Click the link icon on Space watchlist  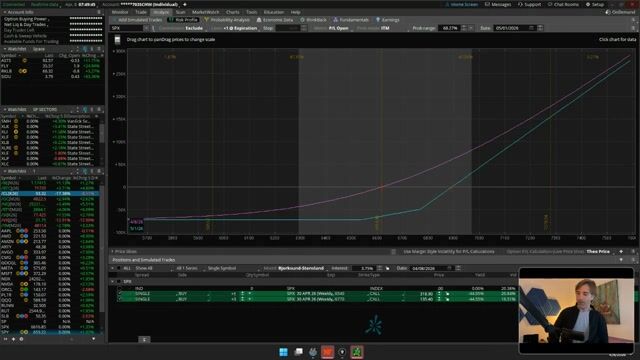85,49
